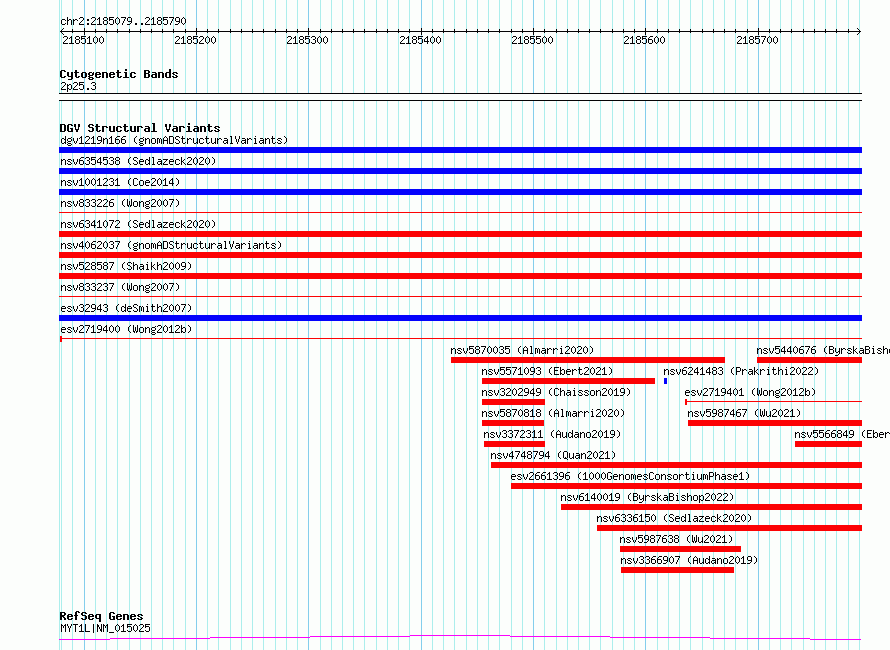Open nsv6140019 (ByrskaBishop2022) variant
The height and width of the screenshot is (650, 890).
pos(647,497)
